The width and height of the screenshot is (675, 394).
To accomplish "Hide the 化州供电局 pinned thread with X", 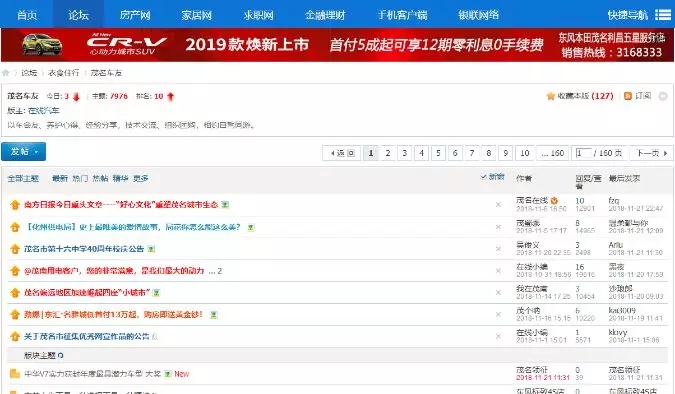I will pyautogui.click(x=498, y=227).
